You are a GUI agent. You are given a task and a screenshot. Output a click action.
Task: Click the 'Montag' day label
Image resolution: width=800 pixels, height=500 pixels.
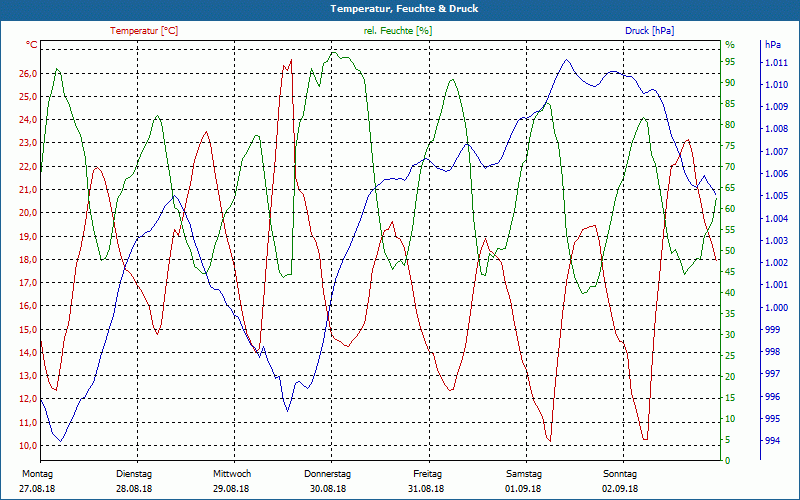coord(37,474)
